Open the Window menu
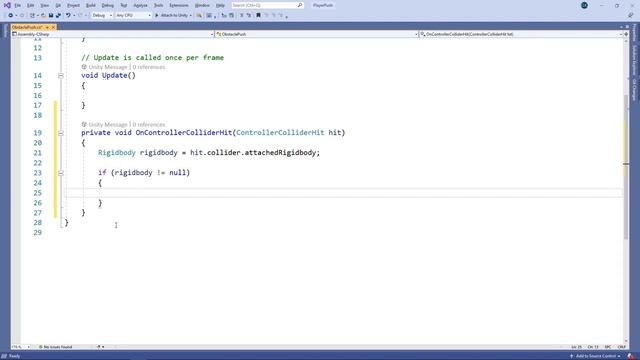 pyautogui.click(x=202, y=5)
